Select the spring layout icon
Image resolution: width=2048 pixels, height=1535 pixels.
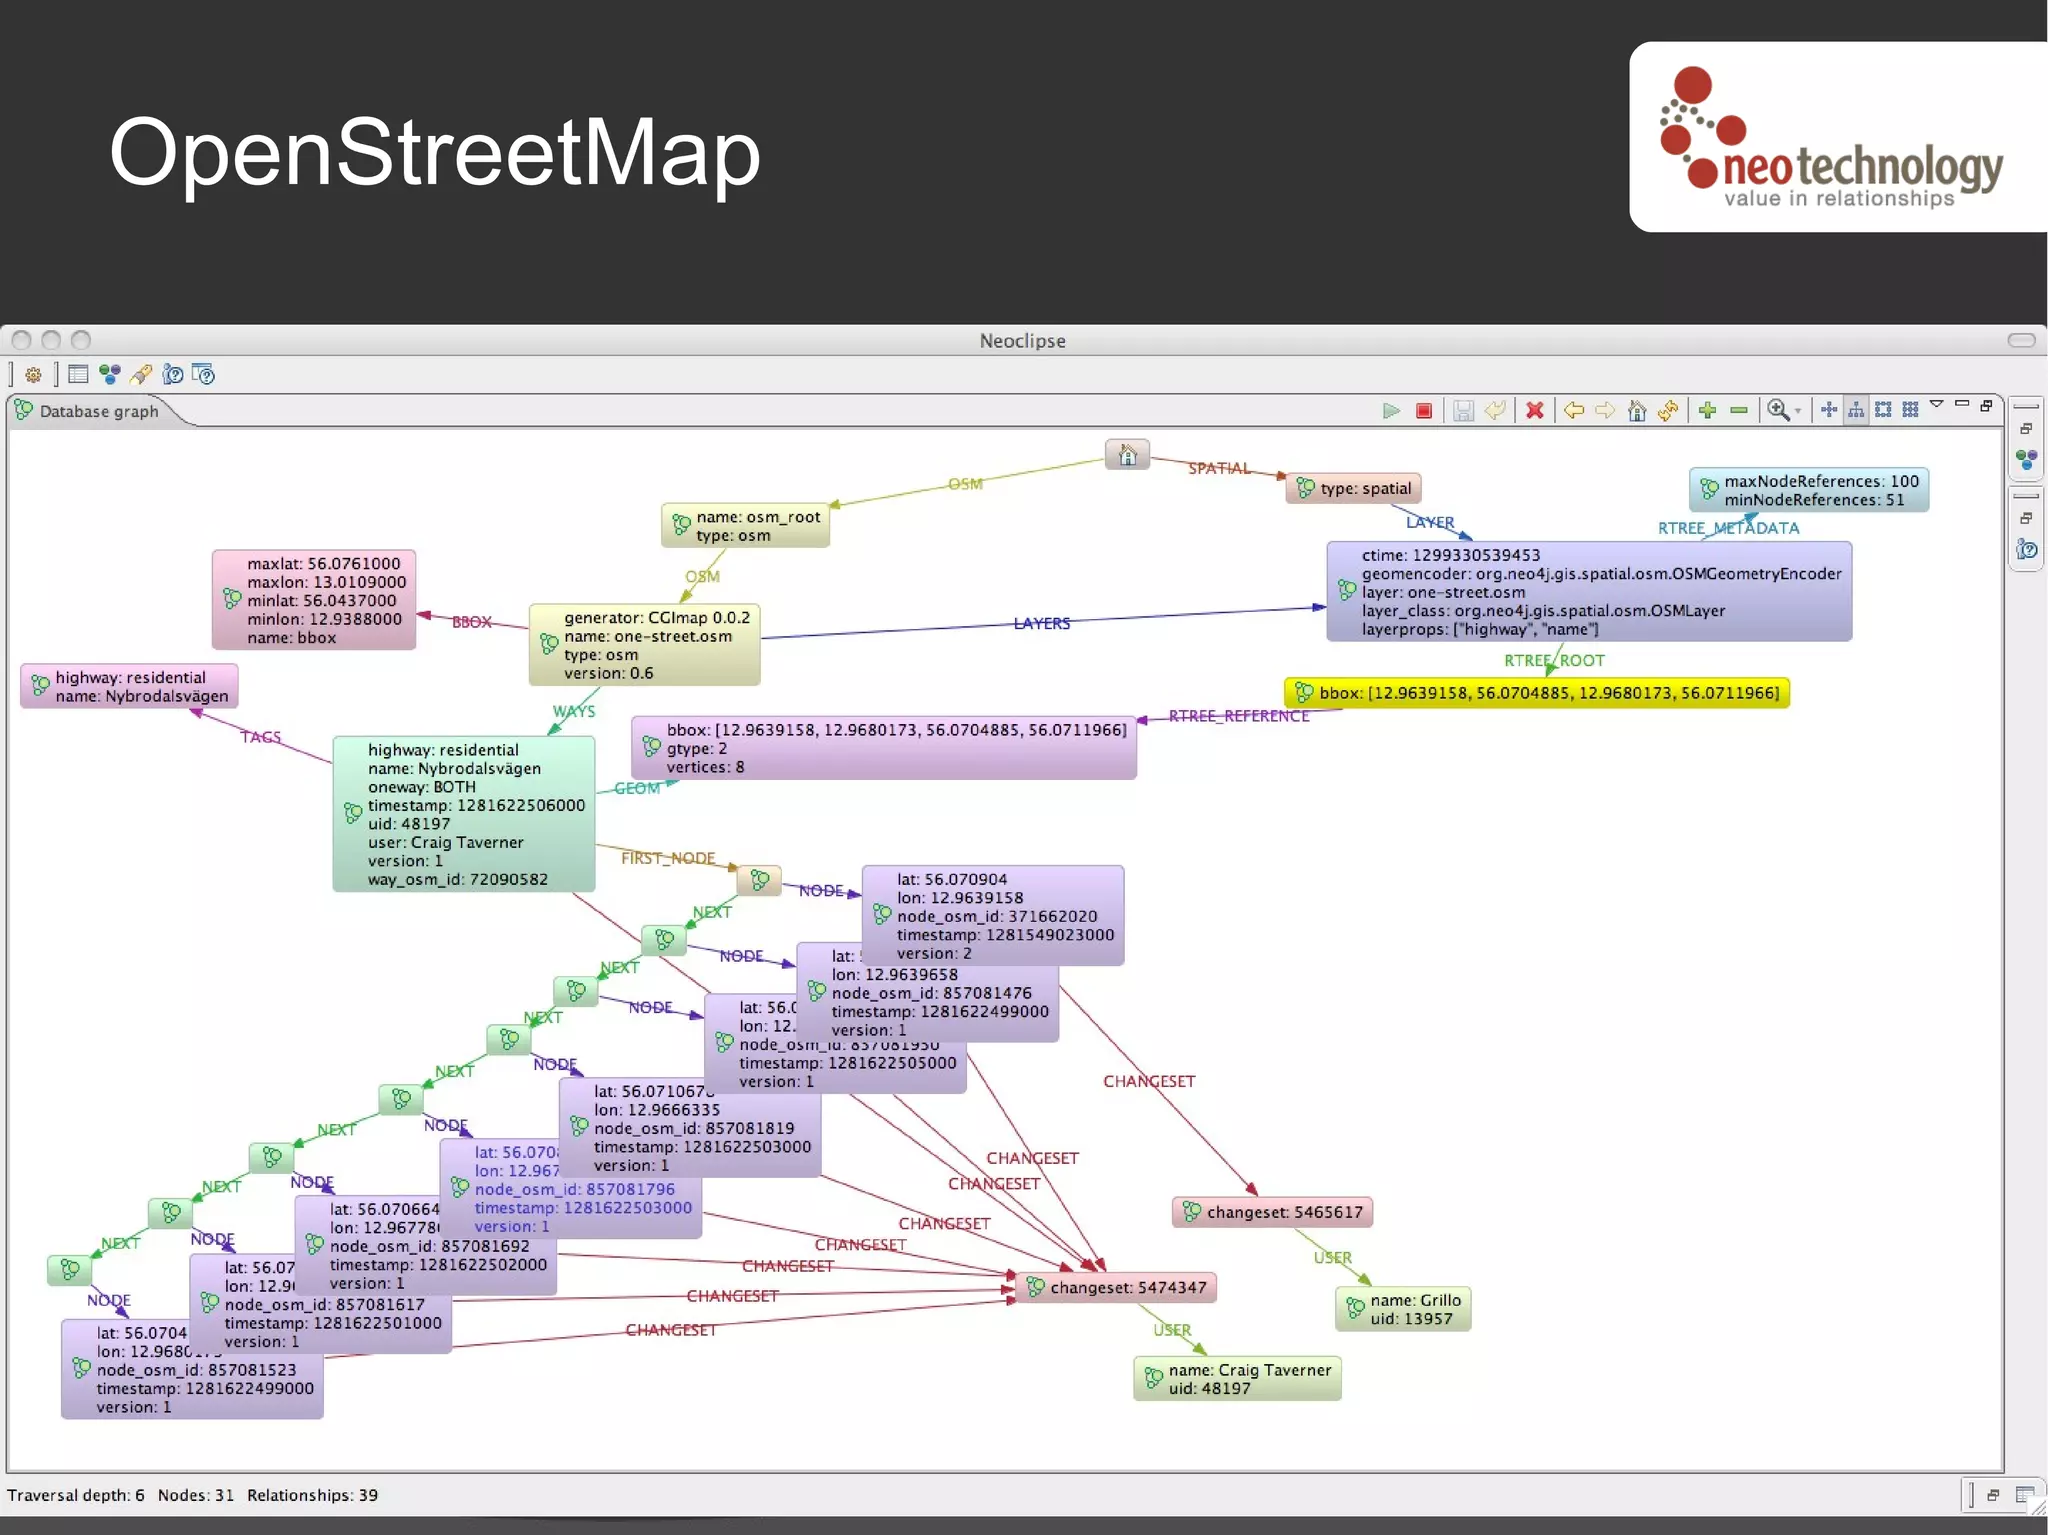coord(1829,410)
